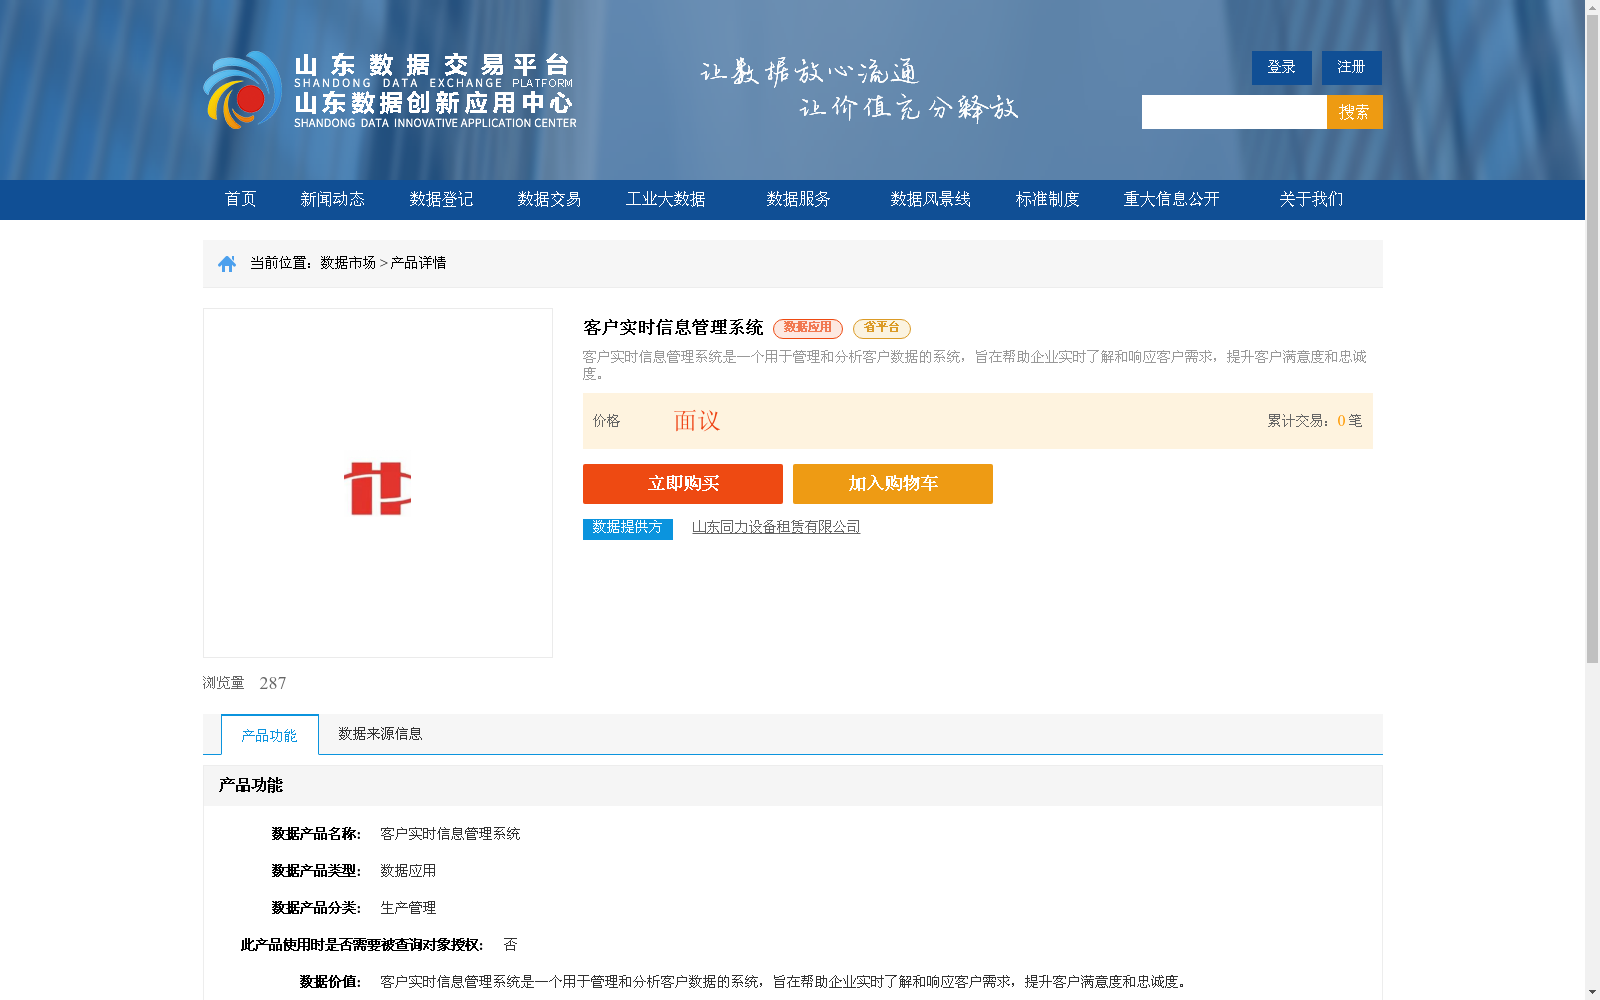Click the 数据应用 tag badge
Image resolution: width=1600 pixels, height=1000 pixels.
coord(808,328)
